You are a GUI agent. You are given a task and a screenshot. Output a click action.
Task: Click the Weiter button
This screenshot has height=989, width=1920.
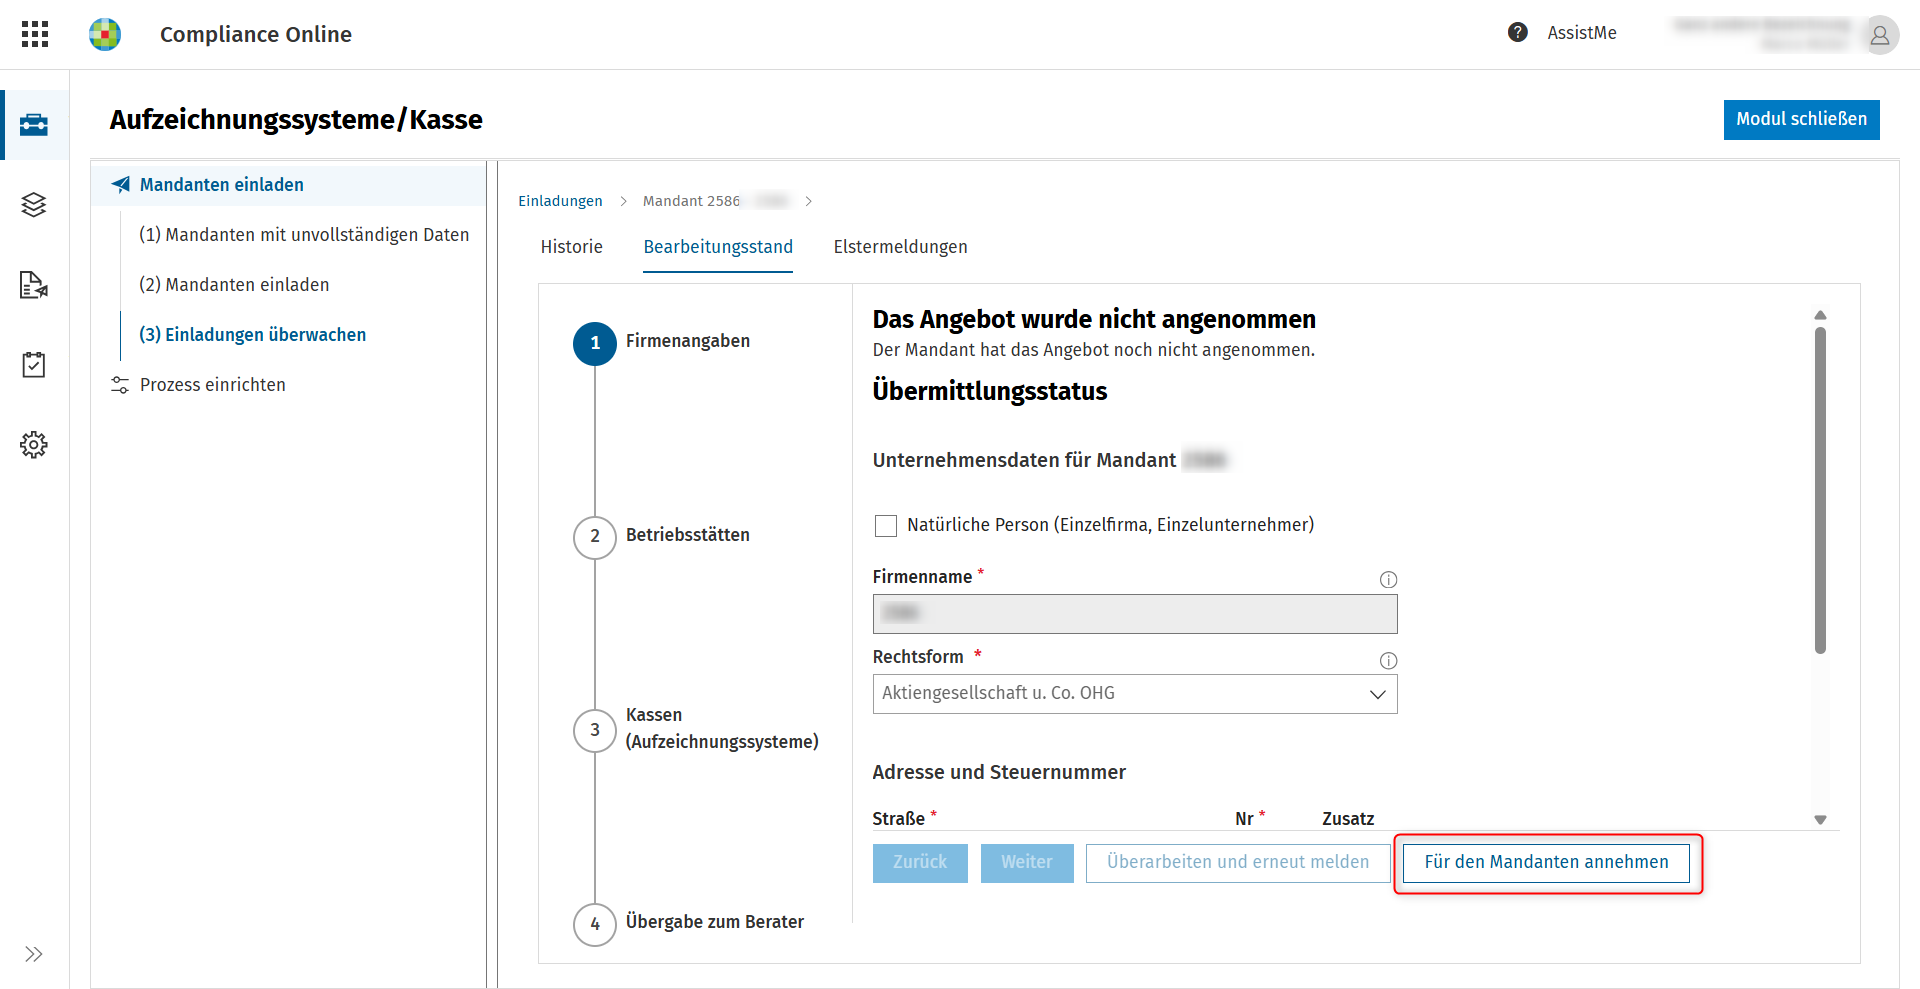[1027, 863]
